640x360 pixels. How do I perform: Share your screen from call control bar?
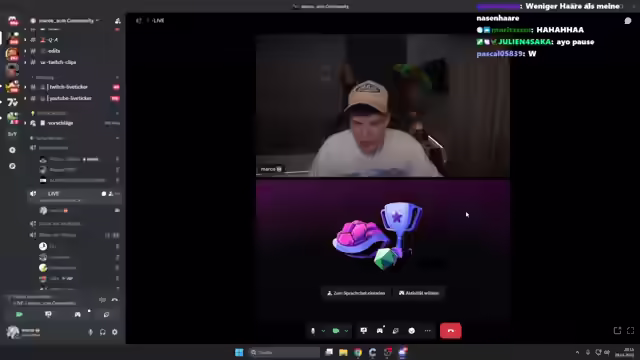364,331
